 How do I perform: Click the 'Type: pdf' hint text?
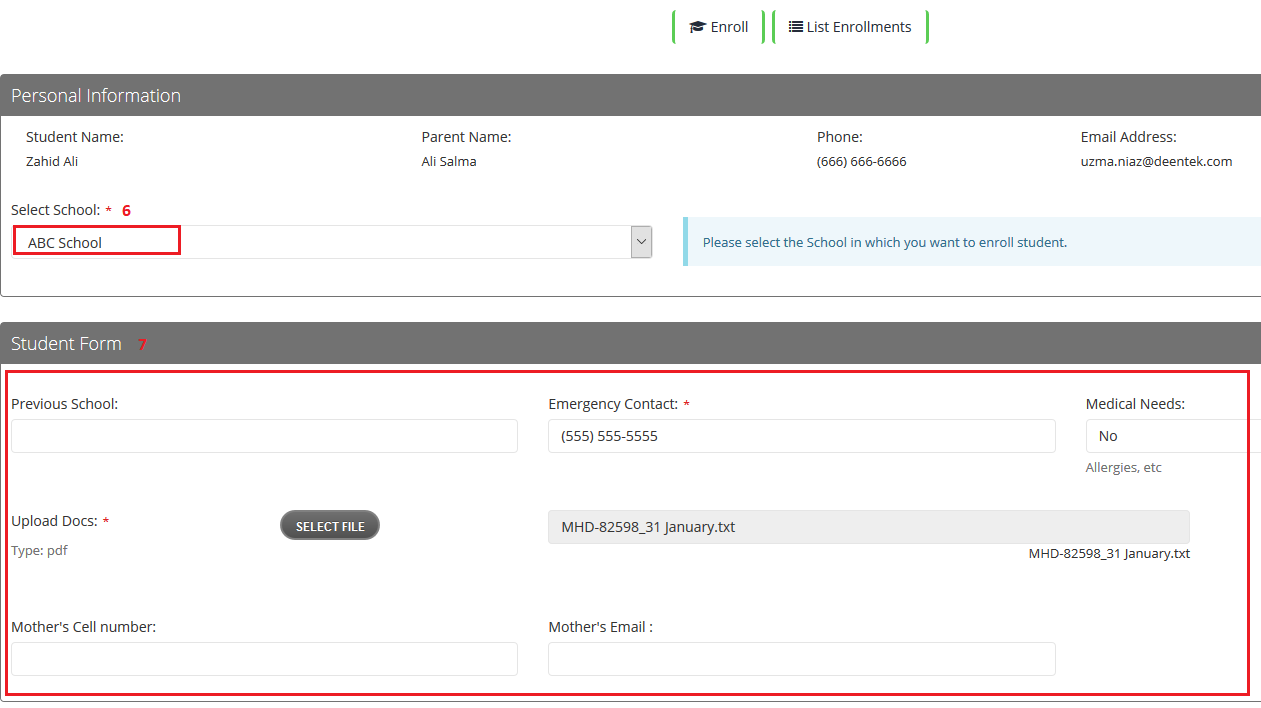tap(39, 550)
